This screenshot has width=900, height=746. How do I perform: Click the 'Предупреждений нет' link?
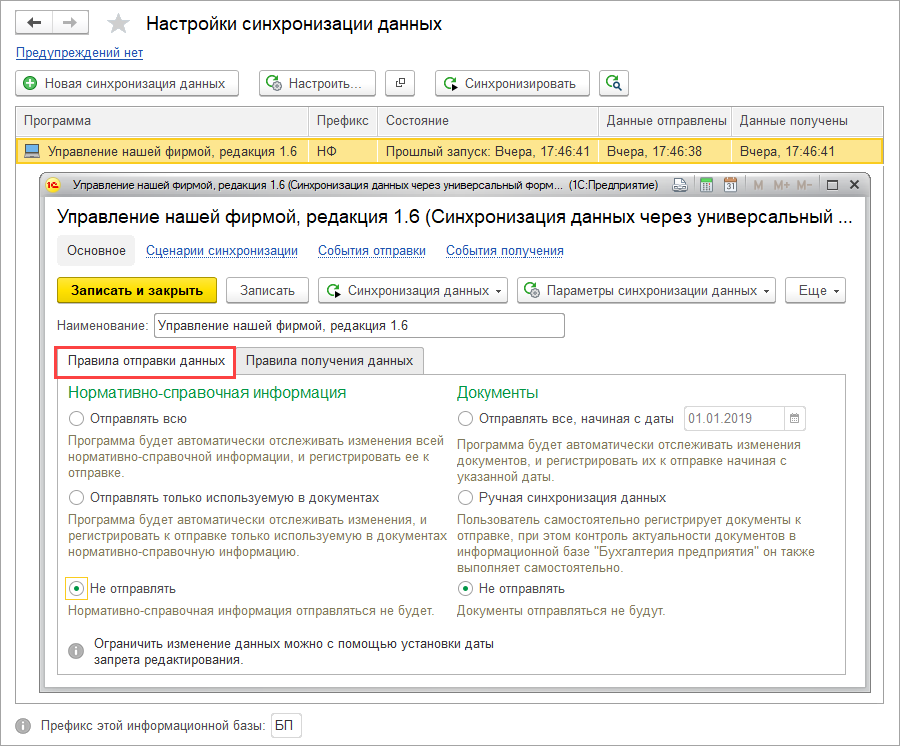pos(79,53)
